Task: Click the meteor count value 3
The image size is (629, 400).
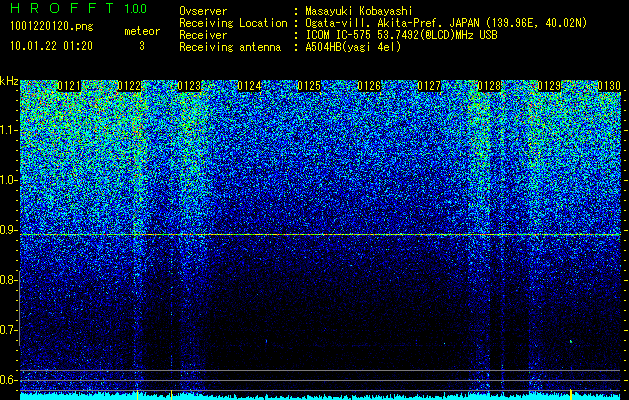Action: [x=142, y=46]
